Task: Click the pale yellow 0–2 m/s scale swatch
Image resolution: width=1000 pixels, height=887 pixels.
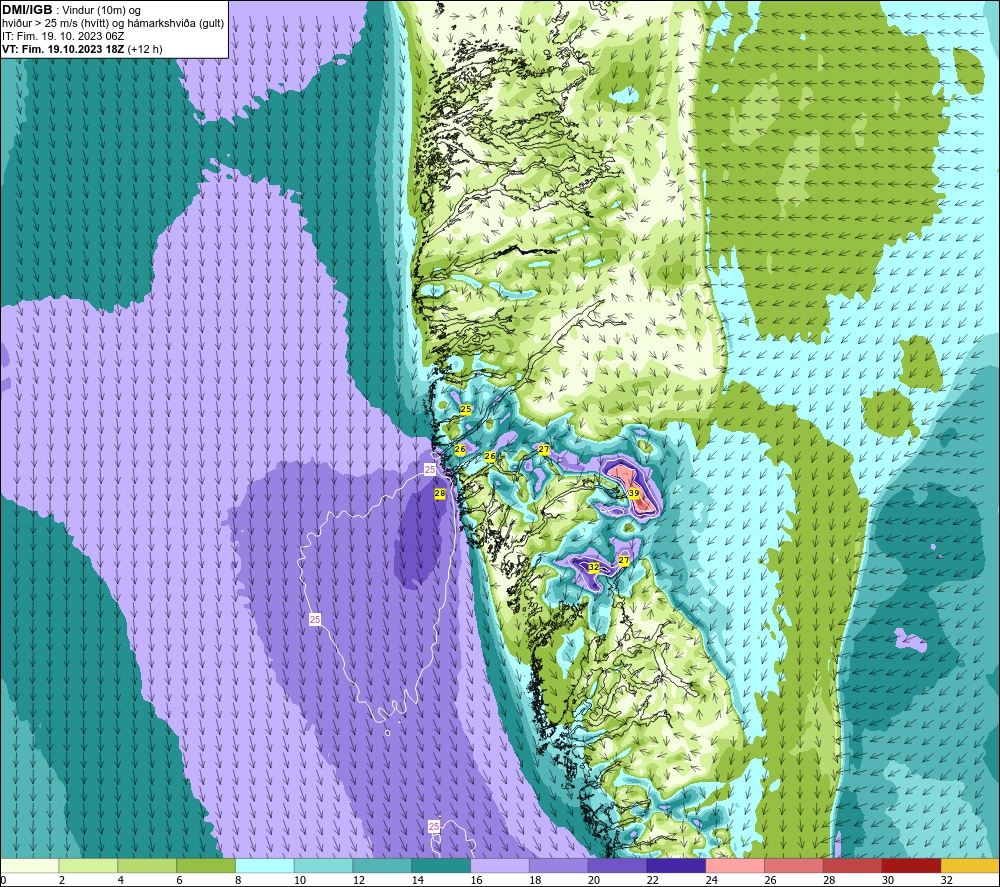Action: tap(29, 866)
